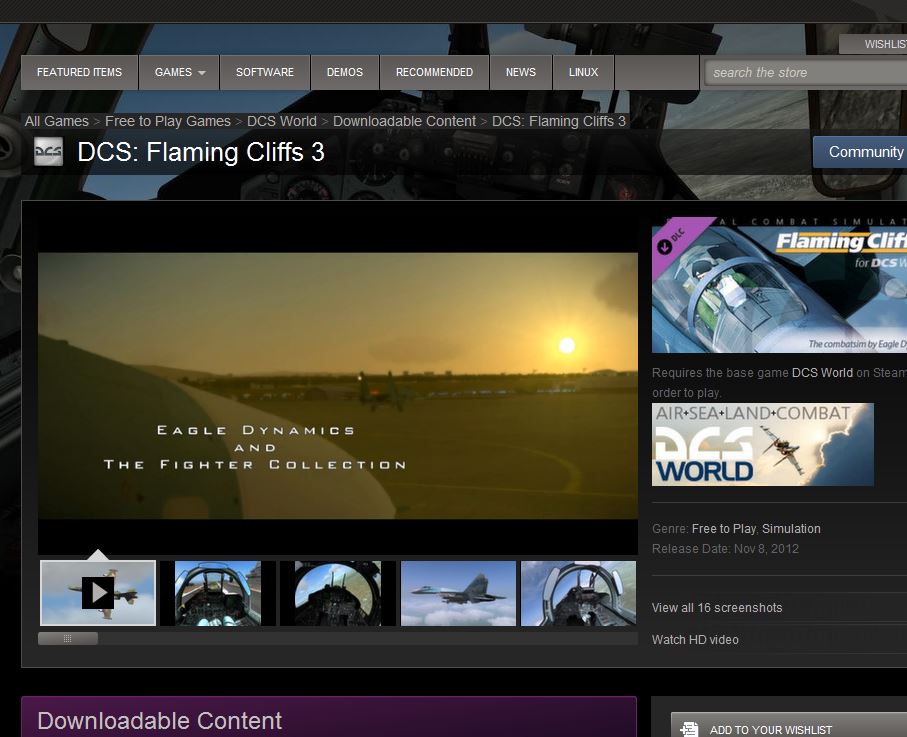
Task: Click the DCS: Flaming Cliffs 3 page title
Action: [x=201, y=152]
